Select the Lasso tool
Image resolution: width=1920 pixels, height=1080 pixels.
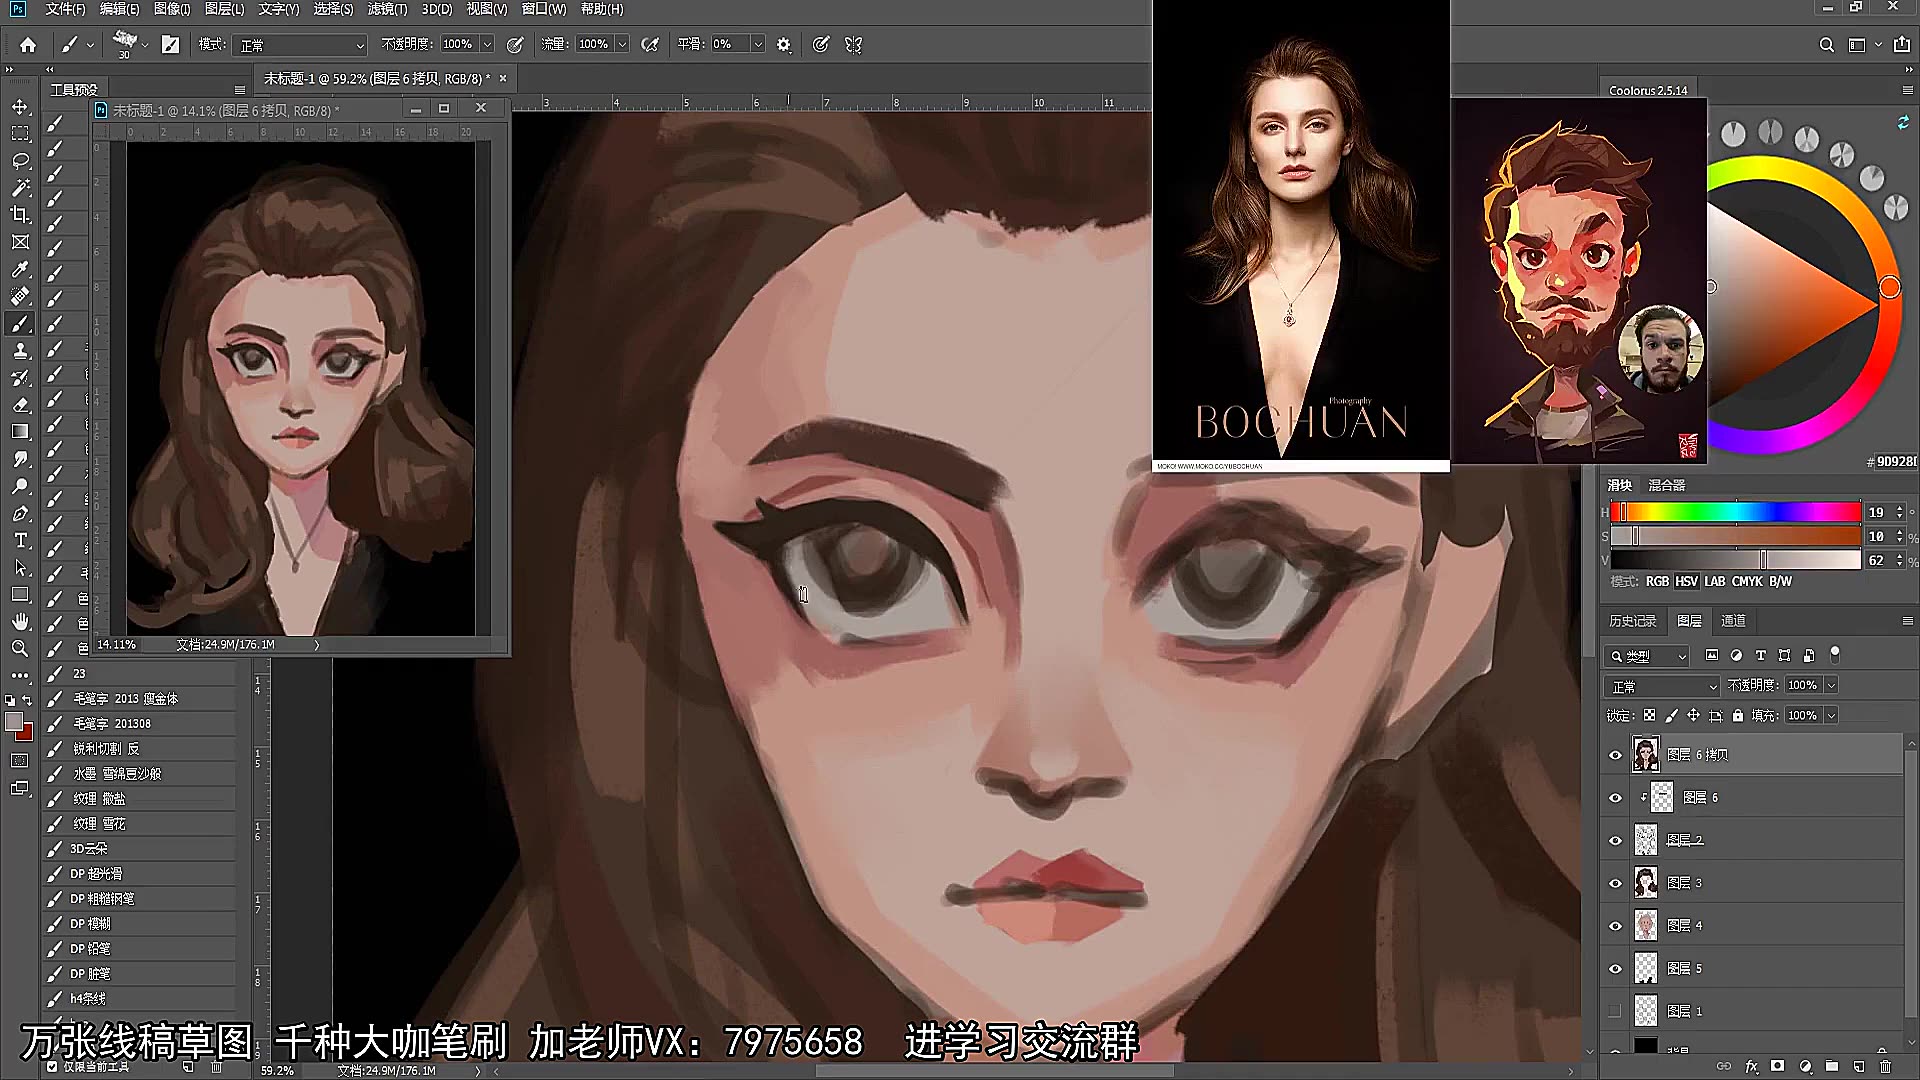coord(20,161)
